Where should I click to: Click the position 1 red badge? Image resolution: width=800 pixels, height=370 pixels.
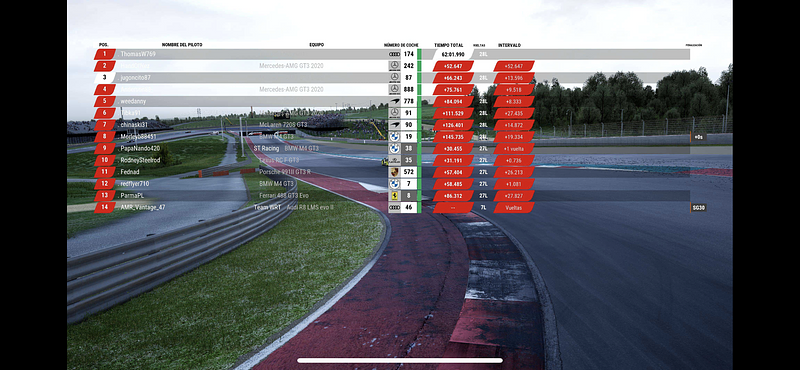pyautogui.click(x=105, y=54)
